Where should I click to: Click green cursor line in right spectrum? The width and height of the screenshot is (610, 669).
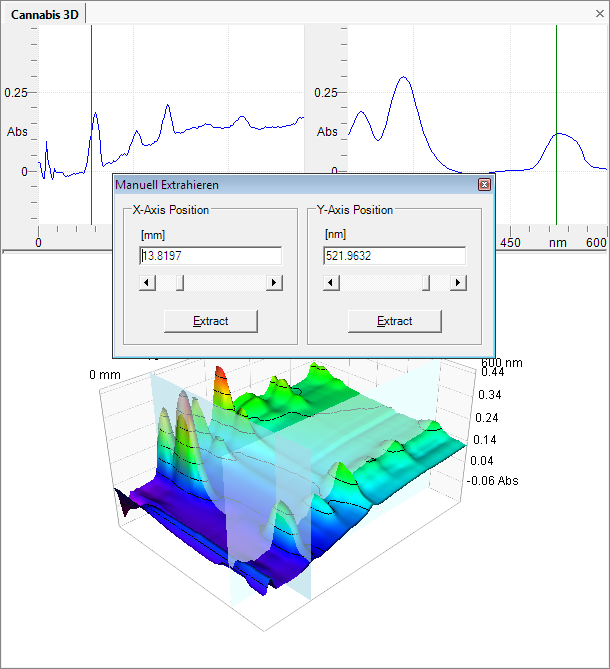click(556, 100)
